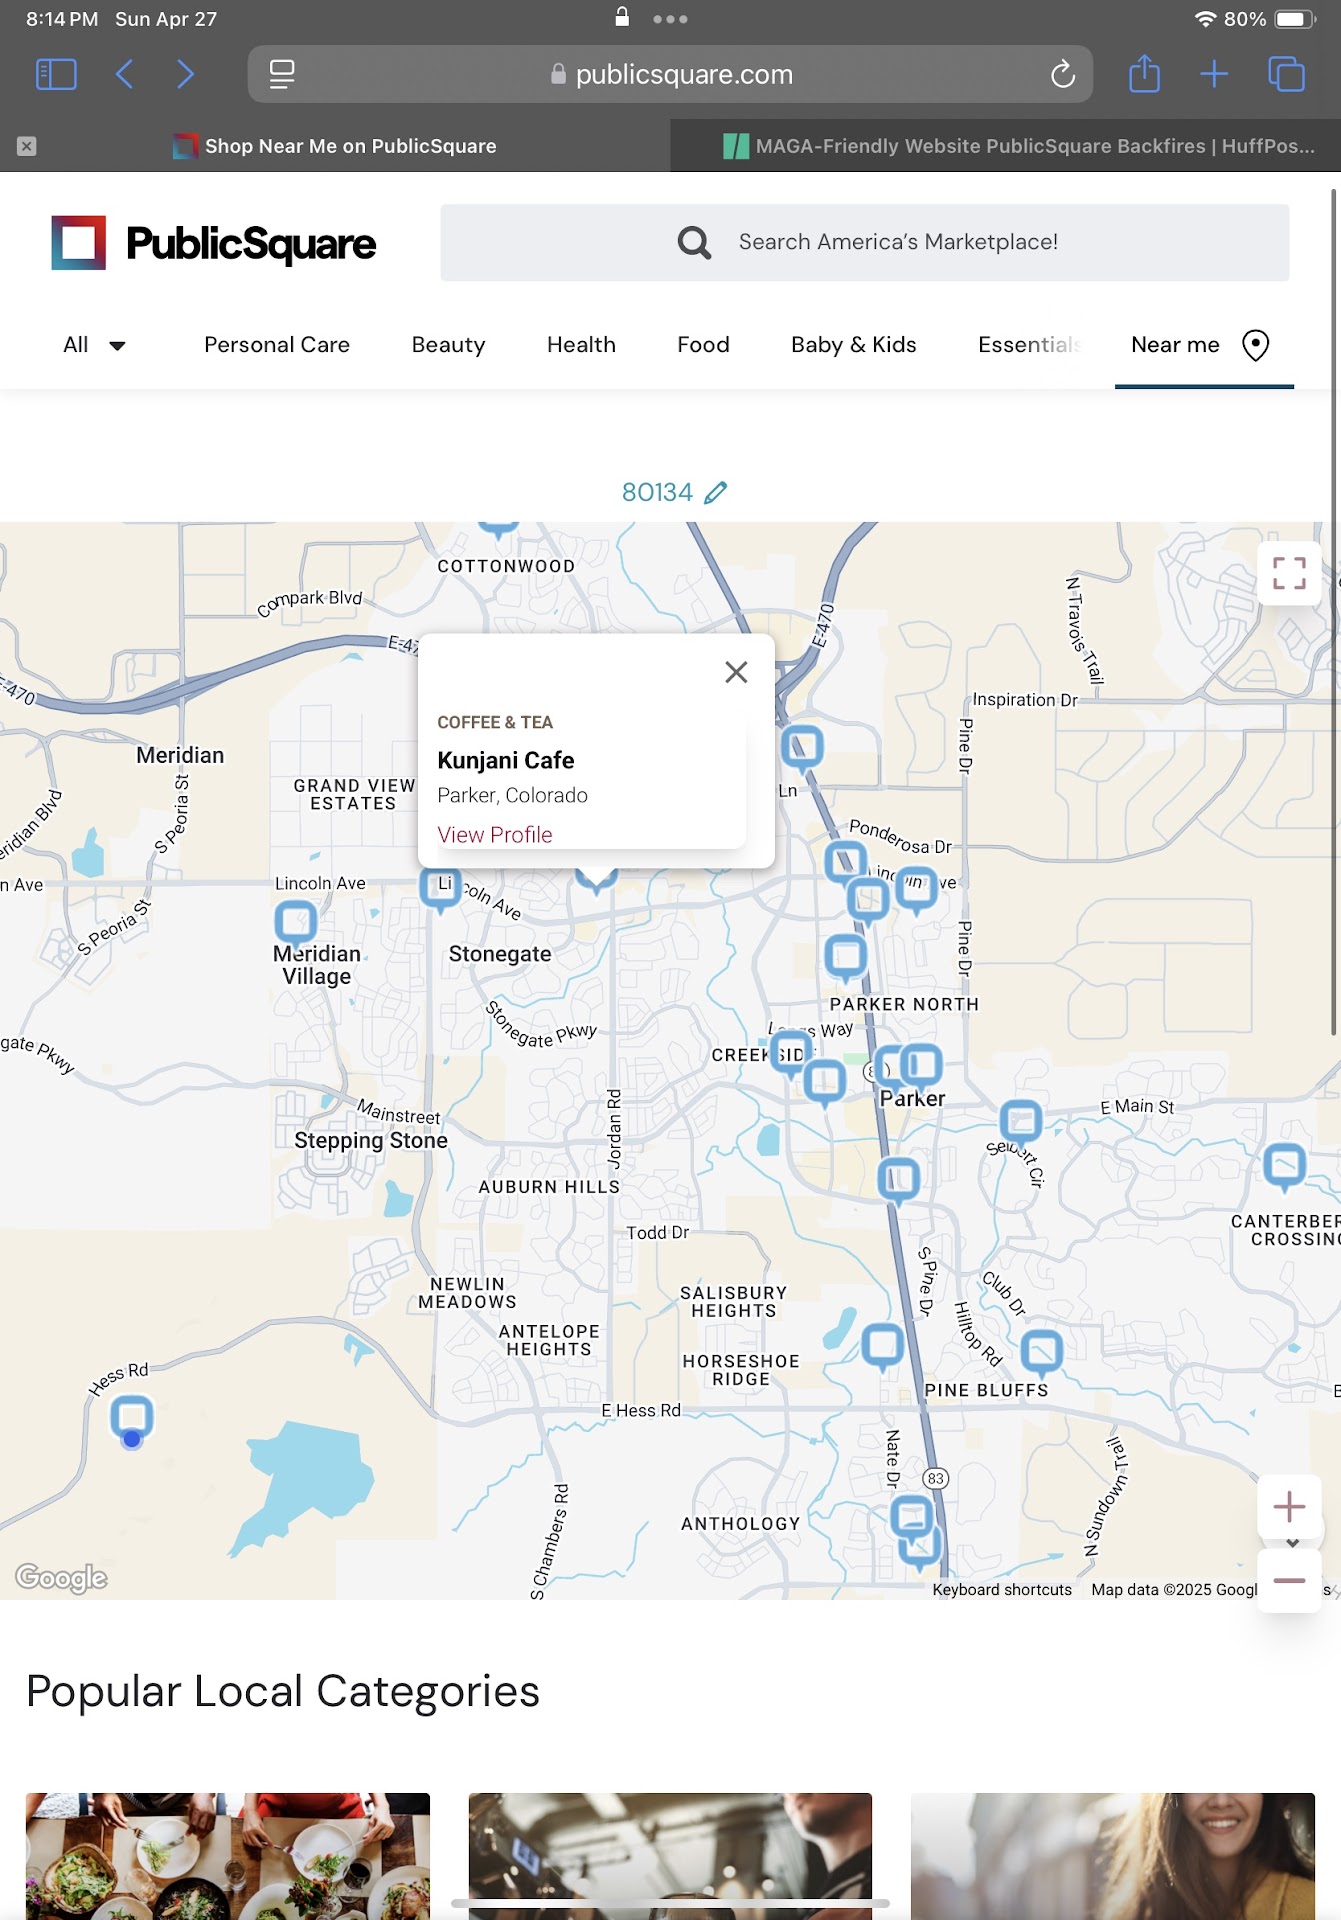Viewport: 1341px width, 1920px height.
Task: Show the tab overview grid
Action: click(x=1286, y=74)
